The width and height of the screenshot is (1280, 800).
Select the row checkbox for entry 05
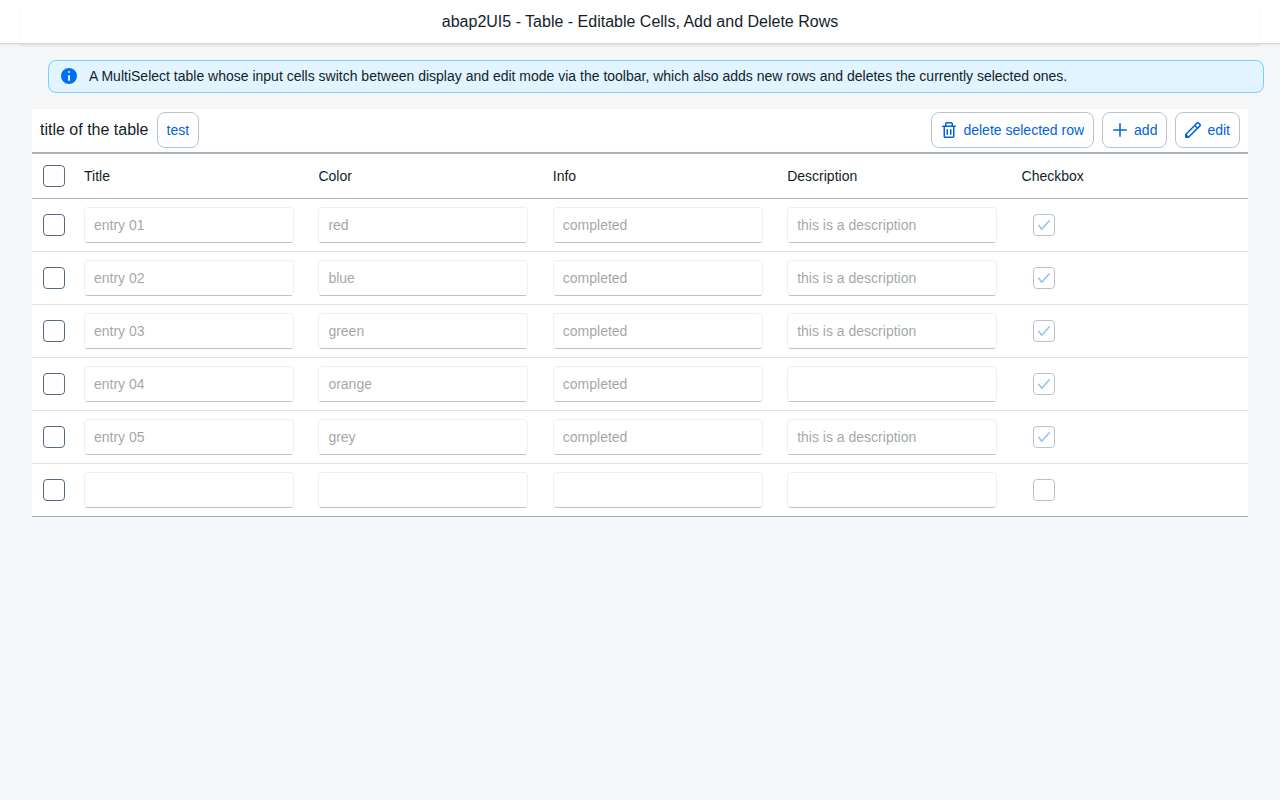point(54,437)
